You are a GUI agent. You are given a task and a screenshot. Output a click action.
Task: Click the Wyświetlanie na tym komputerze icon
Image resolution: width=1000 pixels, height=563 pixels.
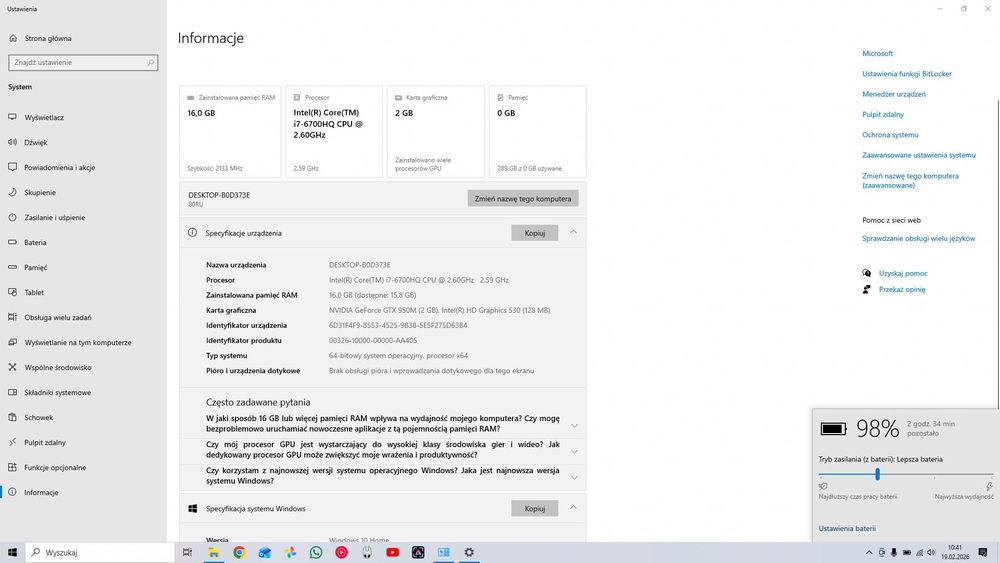tap(12, 342)
